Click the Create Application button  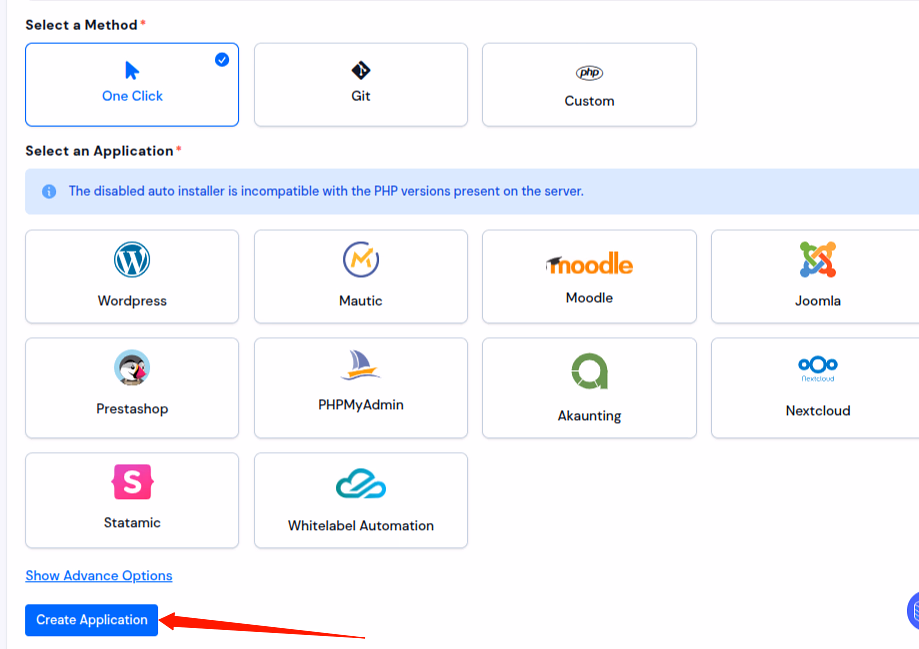point(91,620)
